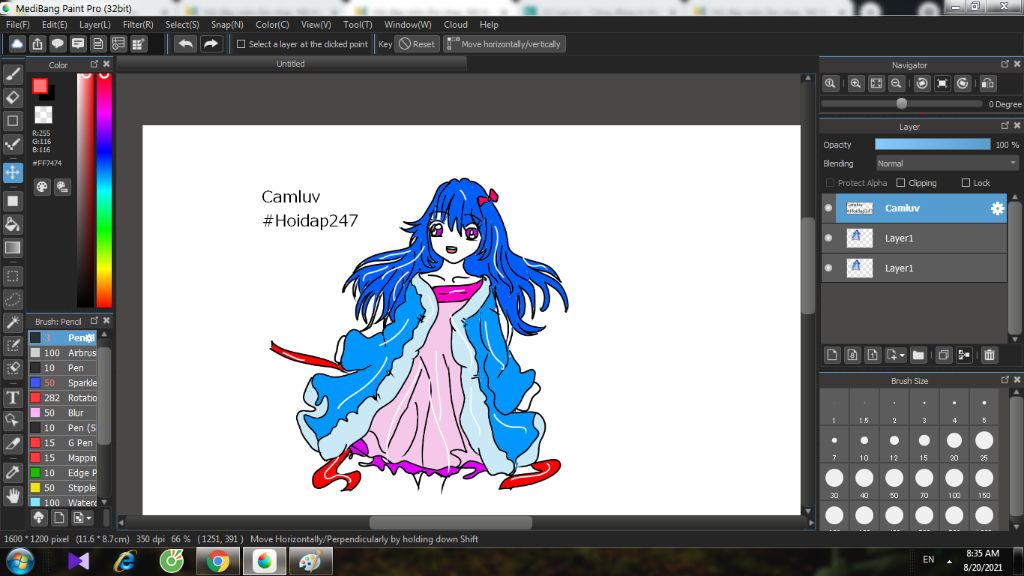Open the Snap menu
The image size is (1024, 576).
click(x=227, y=25)
